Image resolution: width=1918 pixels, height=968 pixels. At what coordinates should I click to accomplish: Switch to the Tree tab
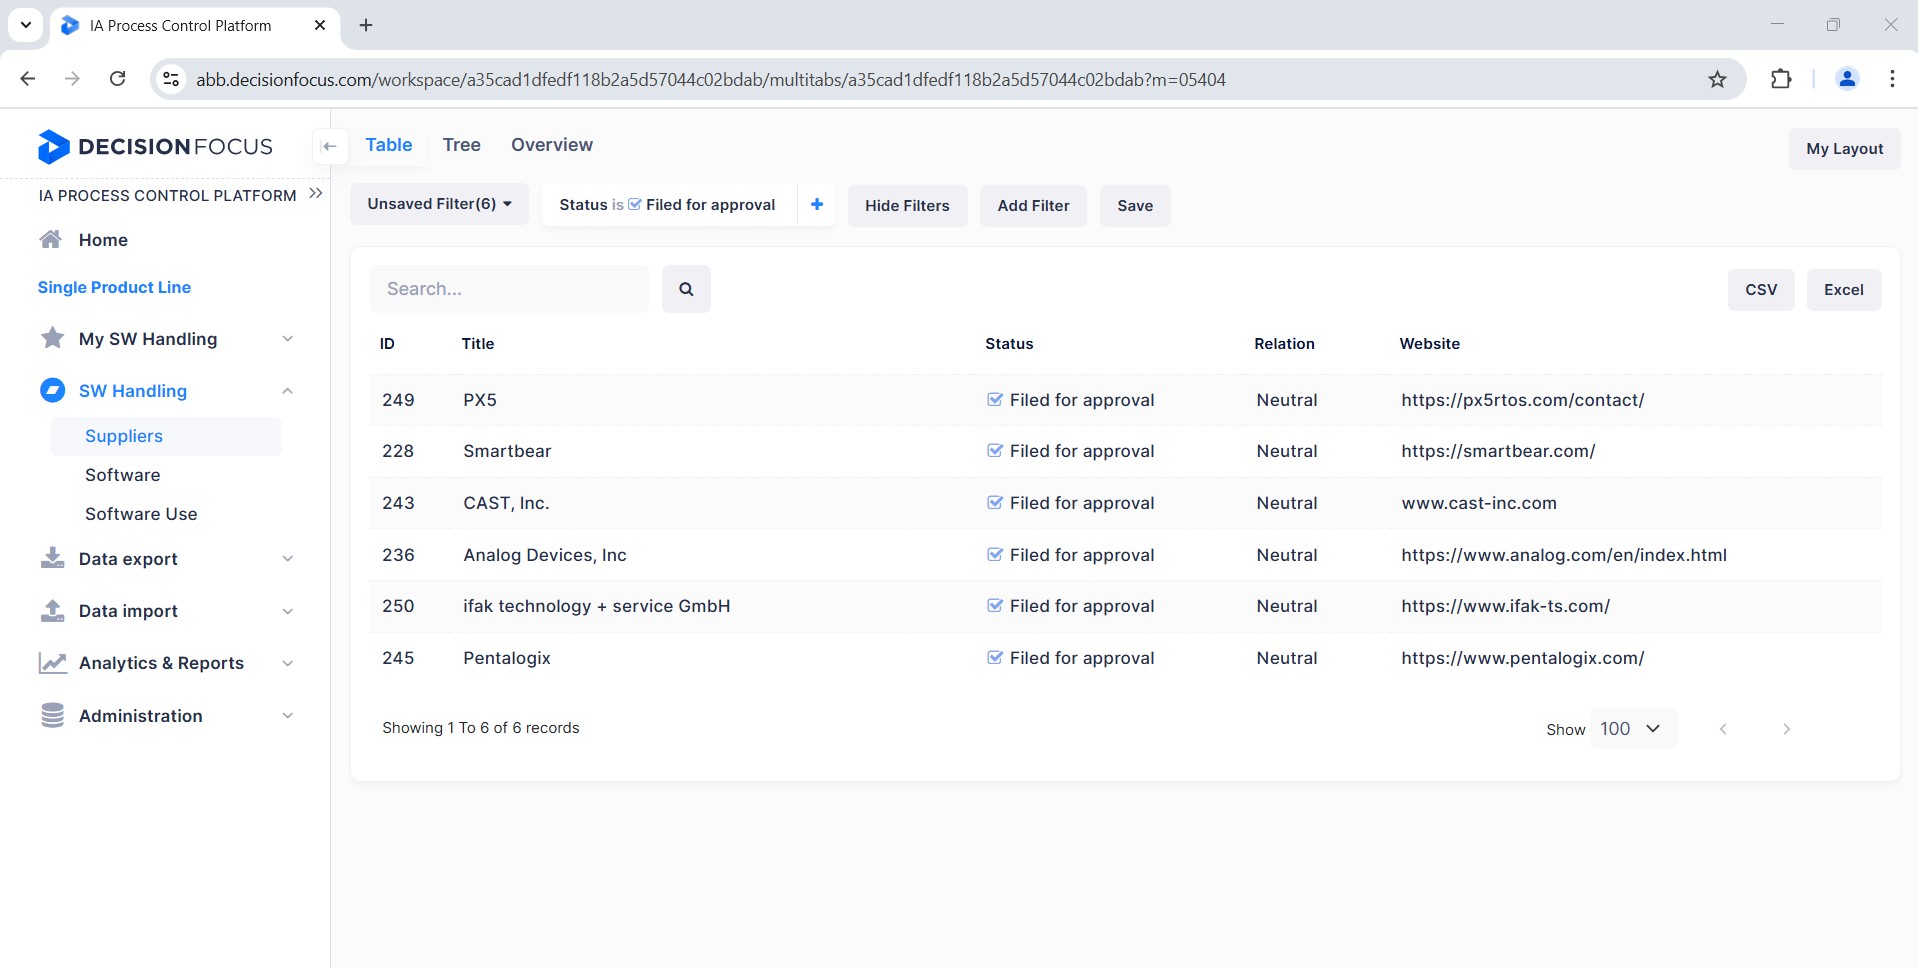462,145
